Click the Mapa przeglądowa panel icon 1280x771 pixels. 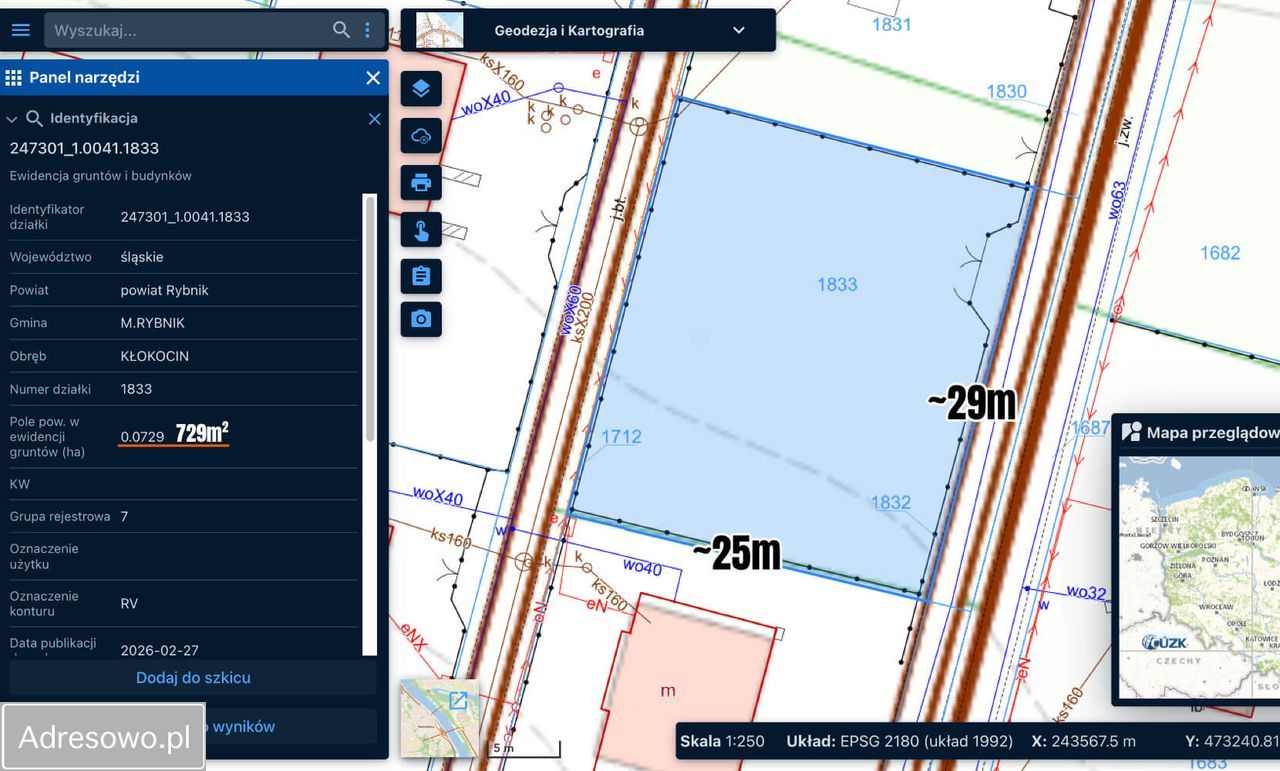(x=1131, y=432)
